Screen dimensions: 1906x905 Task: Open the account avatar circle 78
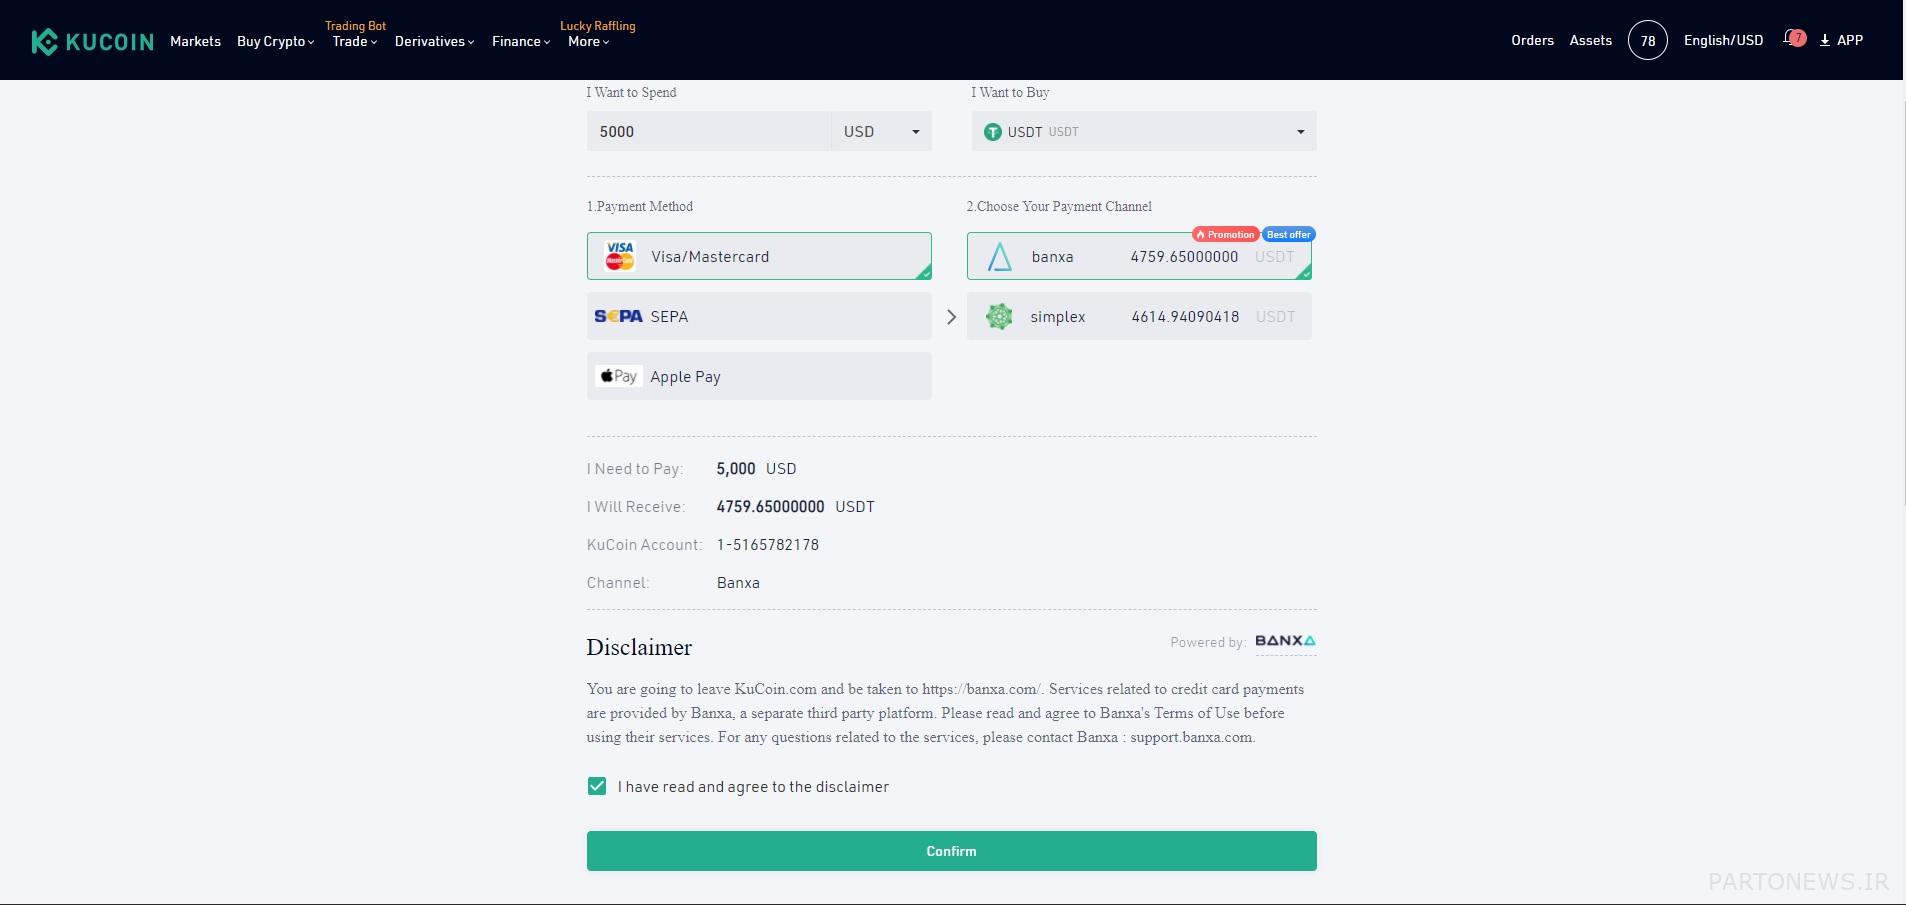(1647, 41)
